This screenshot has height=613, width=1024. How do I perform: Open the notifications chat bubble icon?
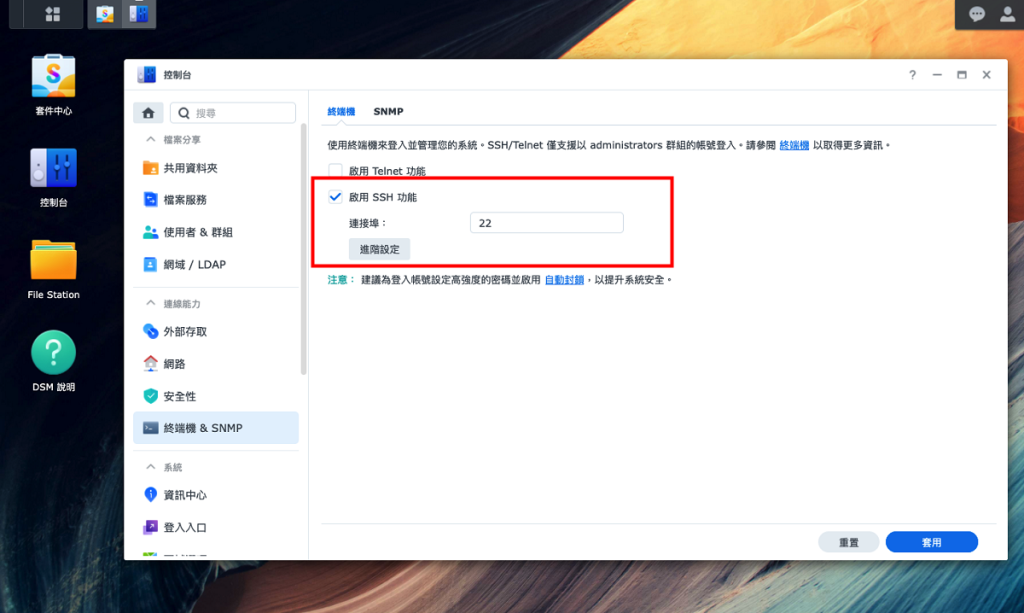click(x=977, y=14)
